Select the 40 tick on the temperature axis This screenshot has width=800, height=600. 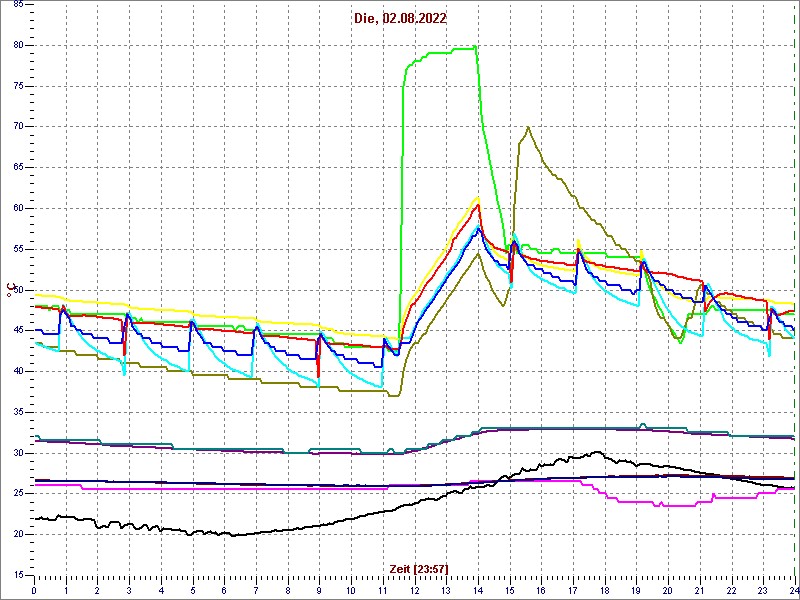click(17, 371)
